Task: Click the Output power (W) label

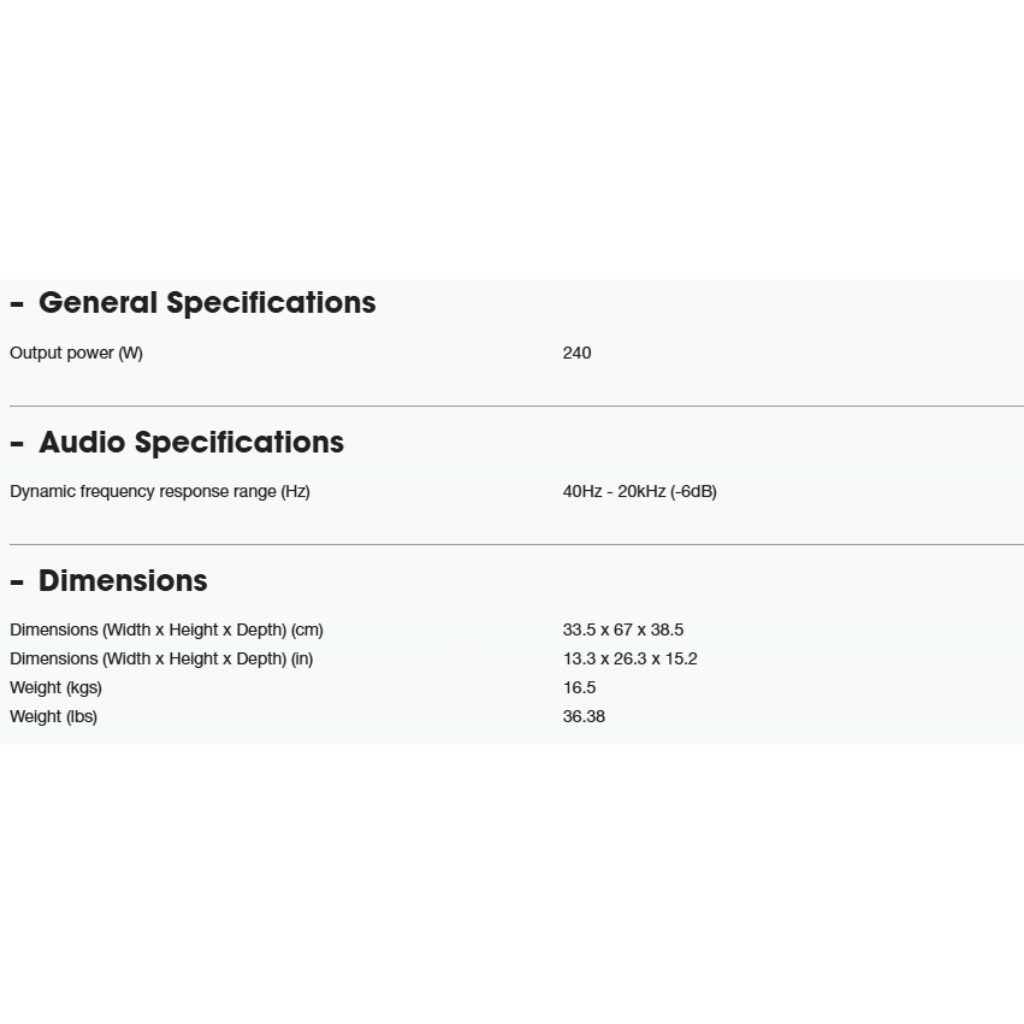Action: tap(76, 353)
